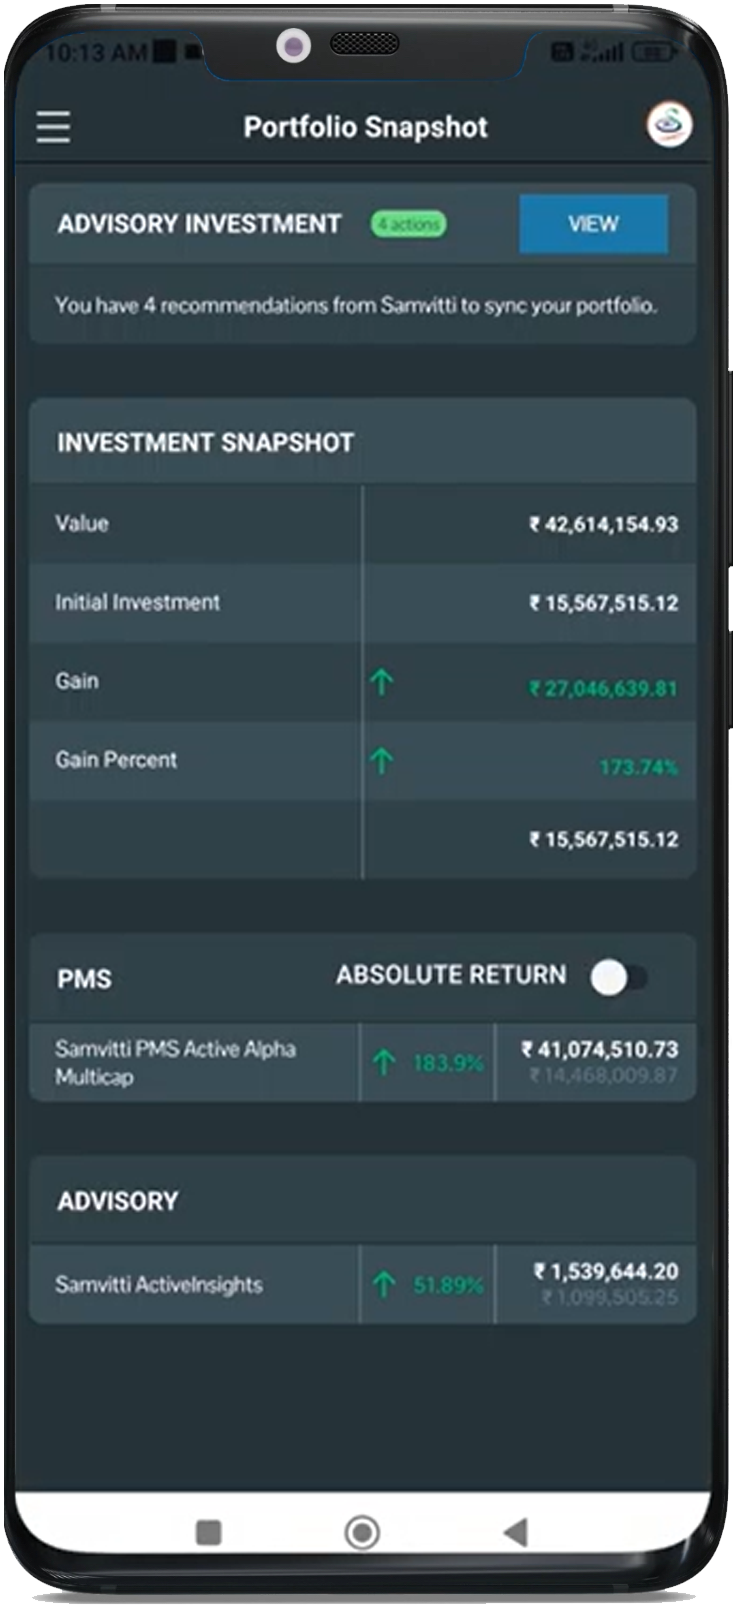Select the Investment Snapshot section header
This screenshot has width=736, height=1607.
coord(205,443)
